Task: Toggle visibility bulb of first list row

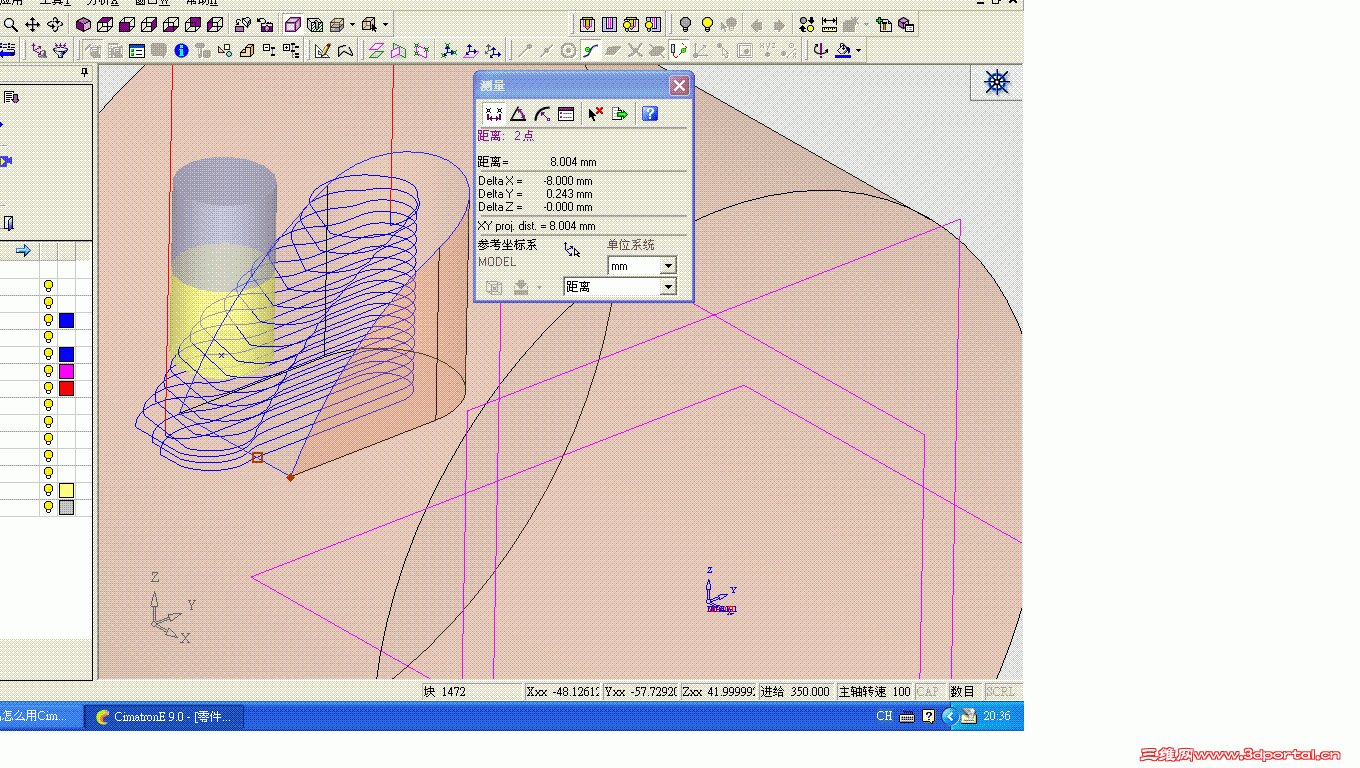Action: pyautogui.click(x=47, y=286)
